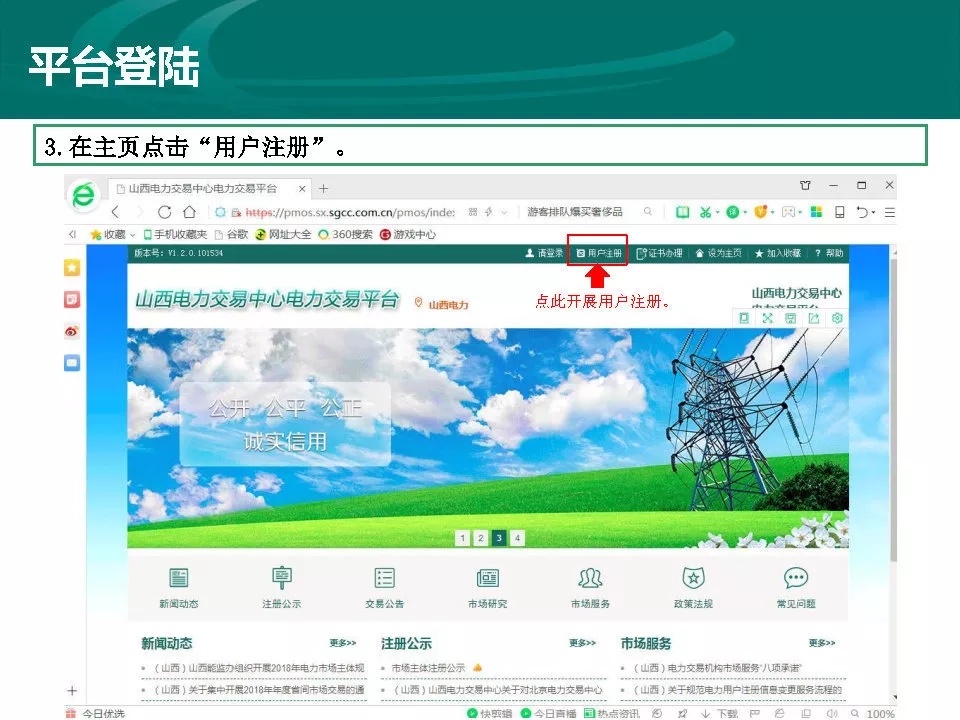The height and width of the screenshot is (720, 960).
Task: Reload the page with refresh button
Action: click(x=164, y=212)
